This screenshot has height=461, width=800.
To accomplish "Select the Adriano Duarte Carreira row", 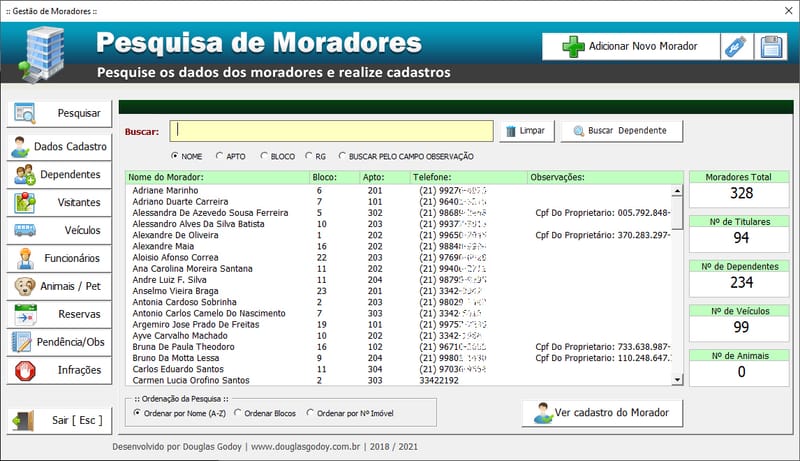I will point(398,202).
